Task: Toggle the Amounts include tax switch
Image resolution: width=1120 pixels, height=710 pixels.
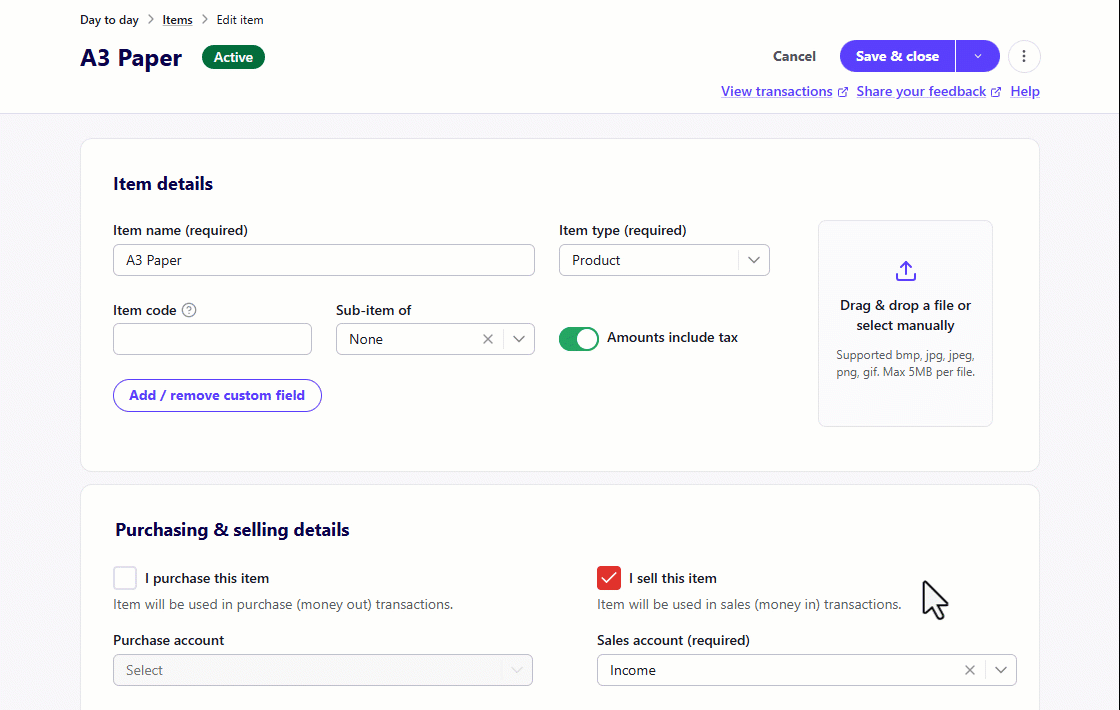Action: (x=579, y=339)
